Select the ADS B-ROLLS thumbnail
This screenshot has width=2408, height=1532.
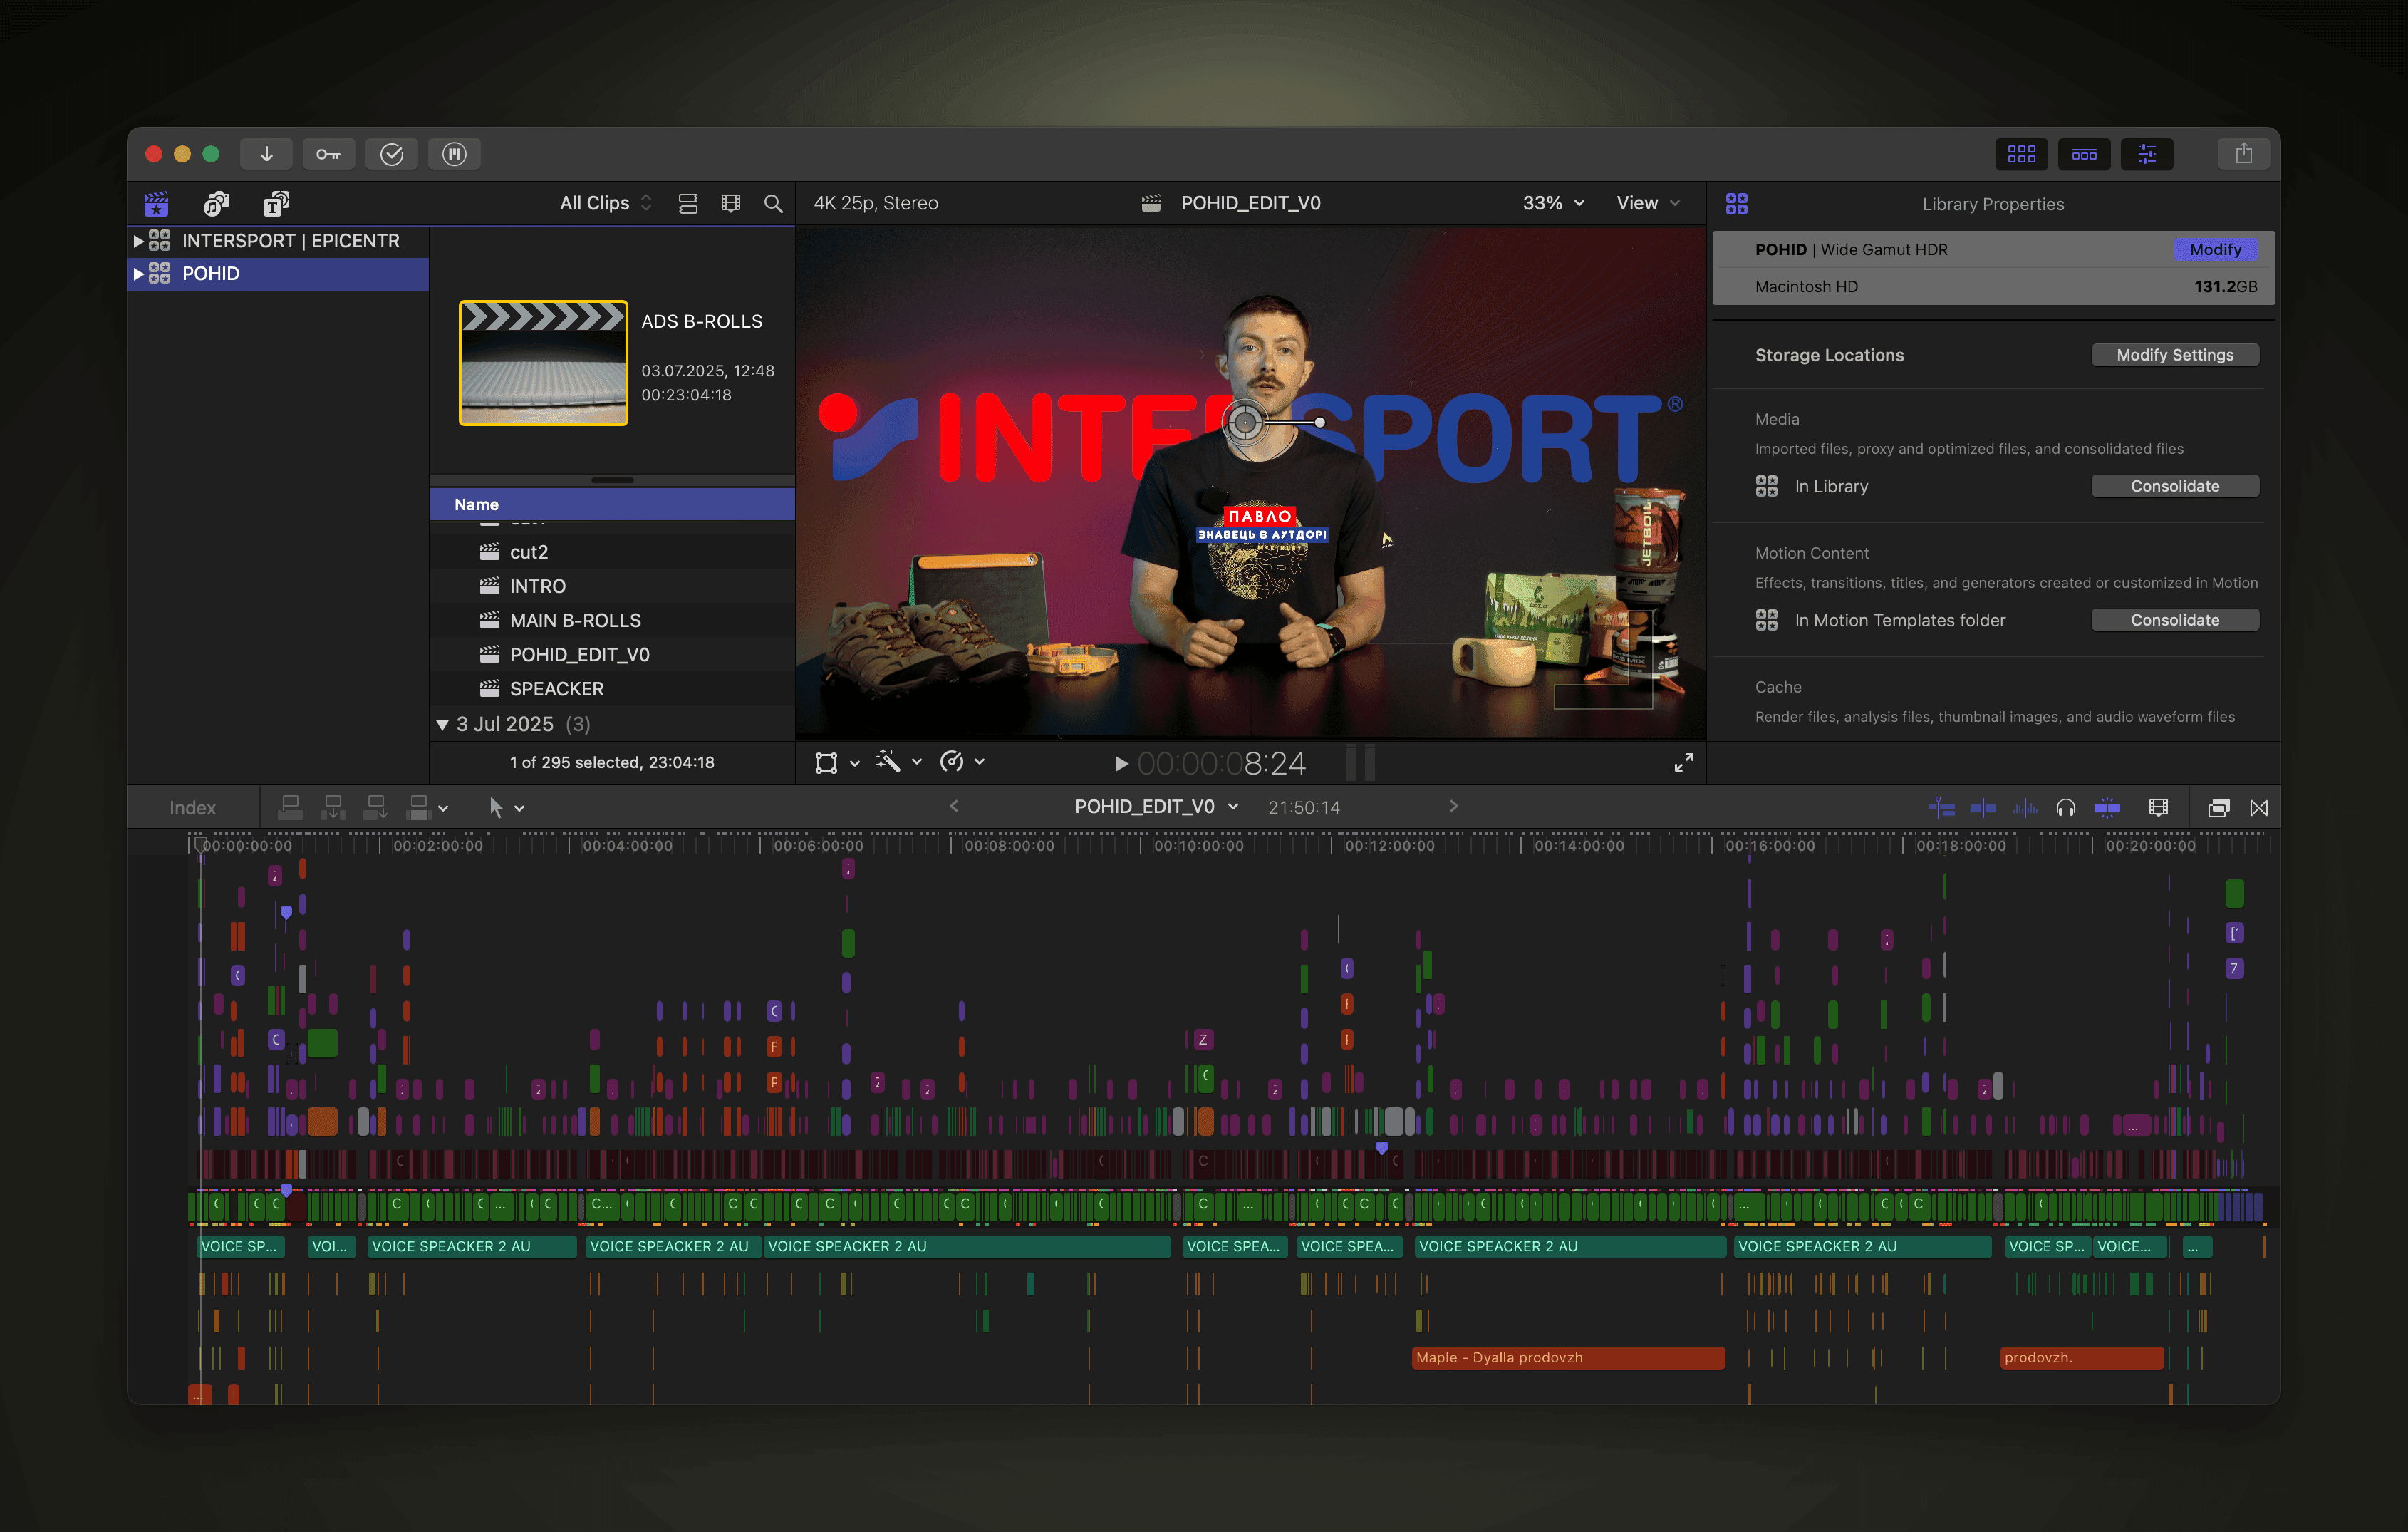[x=543, y=363]
